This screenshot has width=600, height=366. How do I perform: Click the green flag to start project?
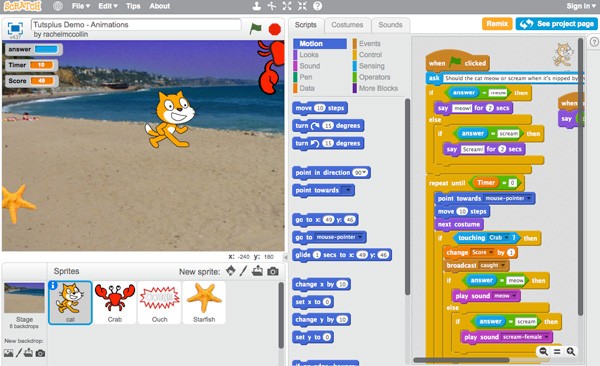coord(255,28)
